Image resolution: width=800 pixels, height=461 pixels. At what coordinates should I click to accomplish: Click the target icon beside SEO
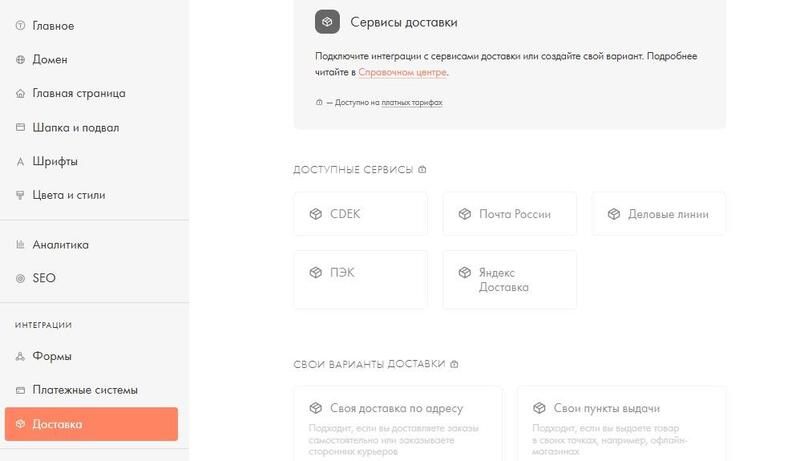coord(20,278)
